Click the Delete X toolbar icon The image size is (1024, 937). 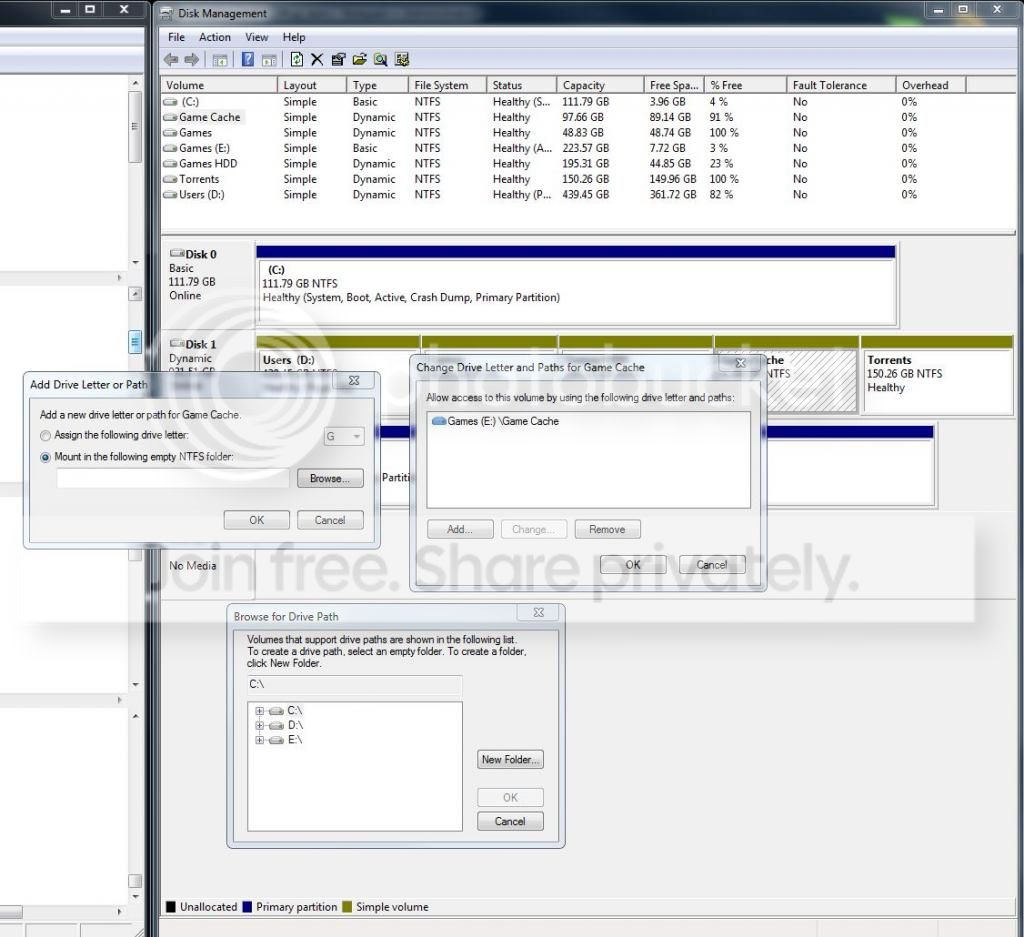tap(317, 59)
